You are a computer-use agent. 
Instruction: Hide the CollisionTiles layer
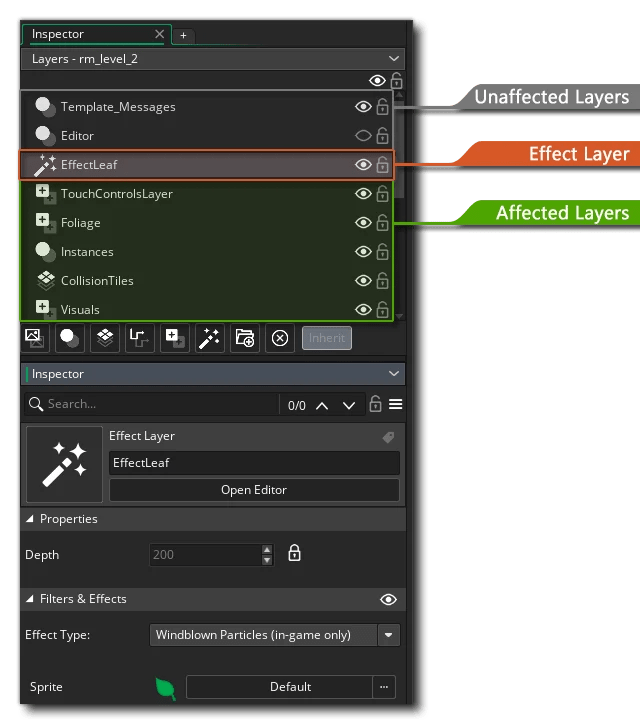(x=363, y=281)
